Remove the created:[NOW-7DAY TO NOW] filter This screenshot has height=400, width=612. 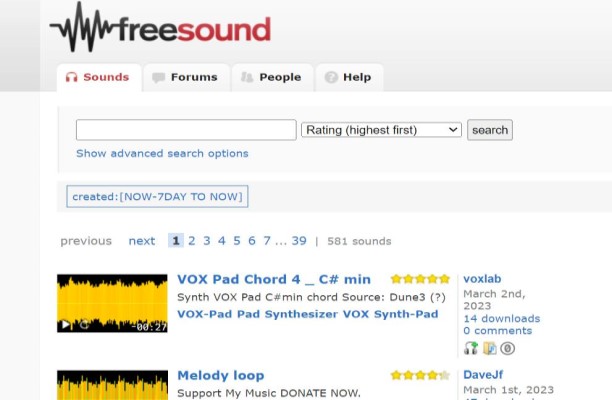(156, 197)
